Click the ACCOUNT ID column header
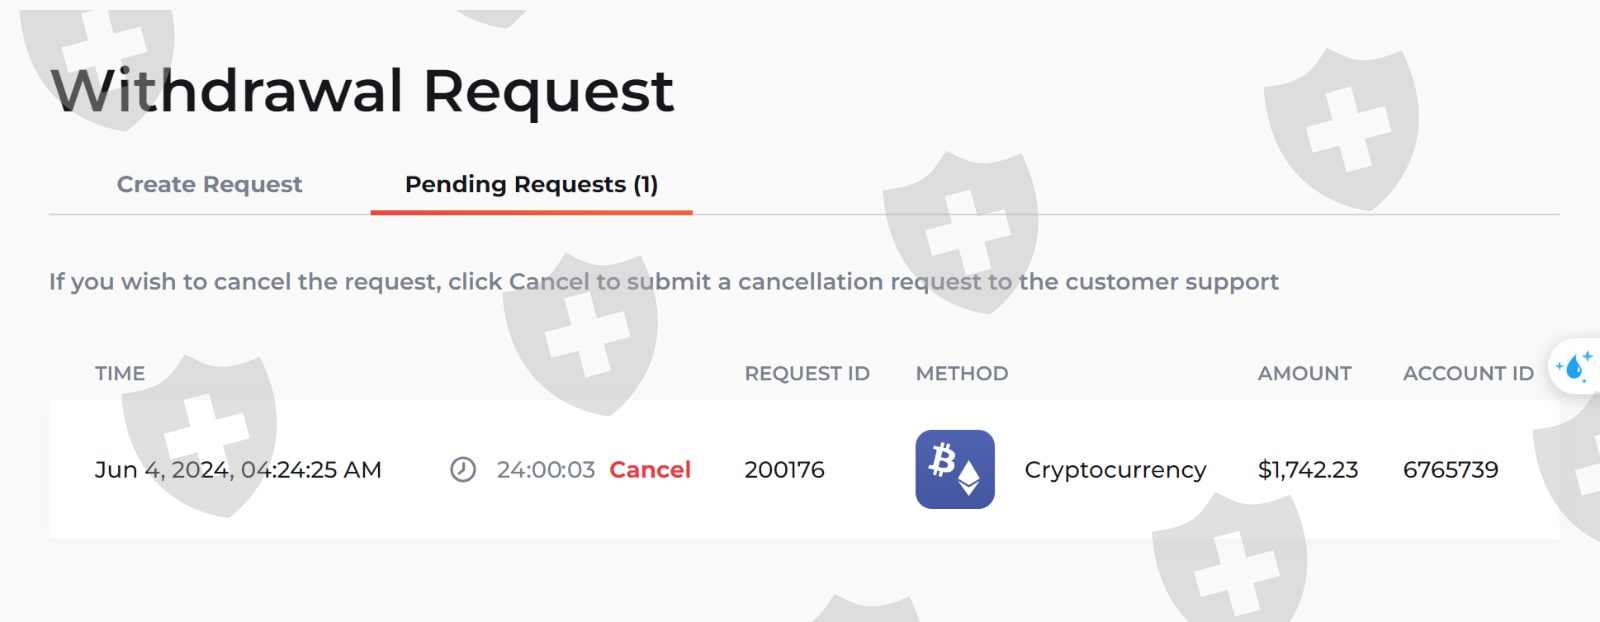This screenshot has width=1600, height=622. (1468, 374)
